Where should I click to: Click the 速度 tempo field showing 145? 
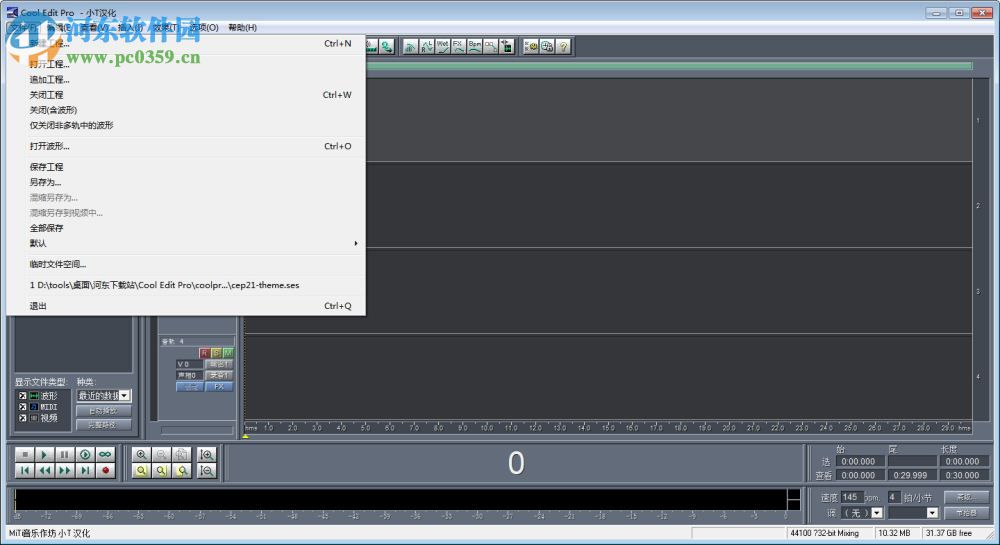[x=851, y=497]
